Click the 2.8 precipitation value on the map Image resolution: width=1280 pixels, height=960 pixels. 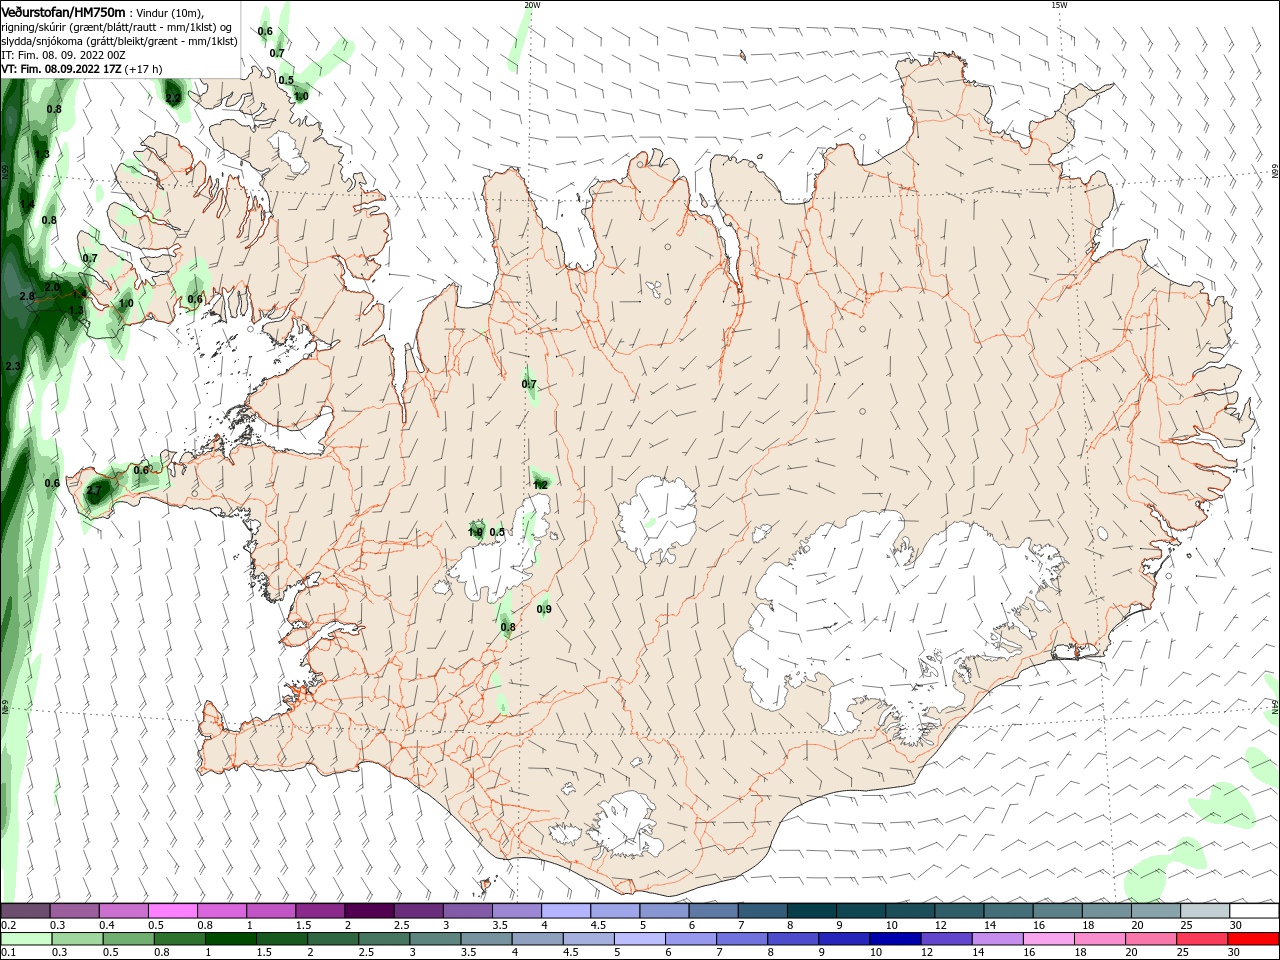coord(27,296)
